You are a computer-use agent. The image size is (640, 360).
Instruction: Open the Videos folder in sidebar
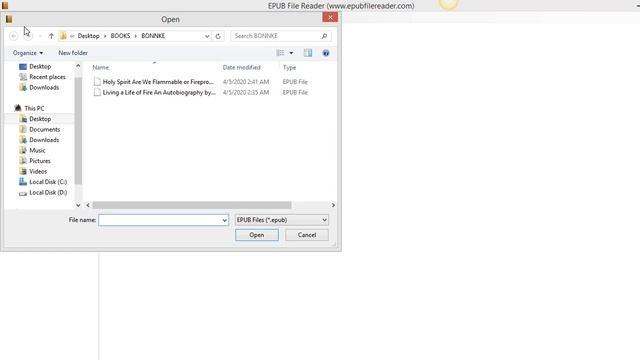click(38, 171)
